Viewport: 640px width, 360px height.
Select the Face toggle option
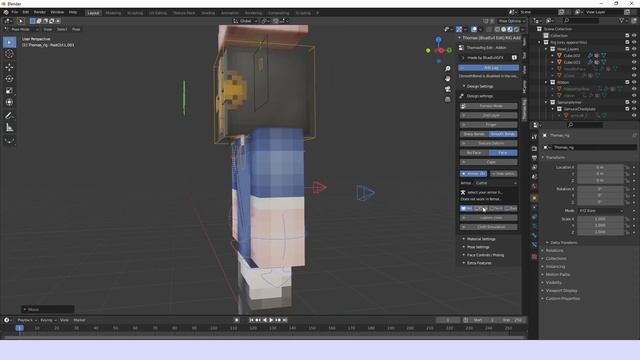[503, 153]
